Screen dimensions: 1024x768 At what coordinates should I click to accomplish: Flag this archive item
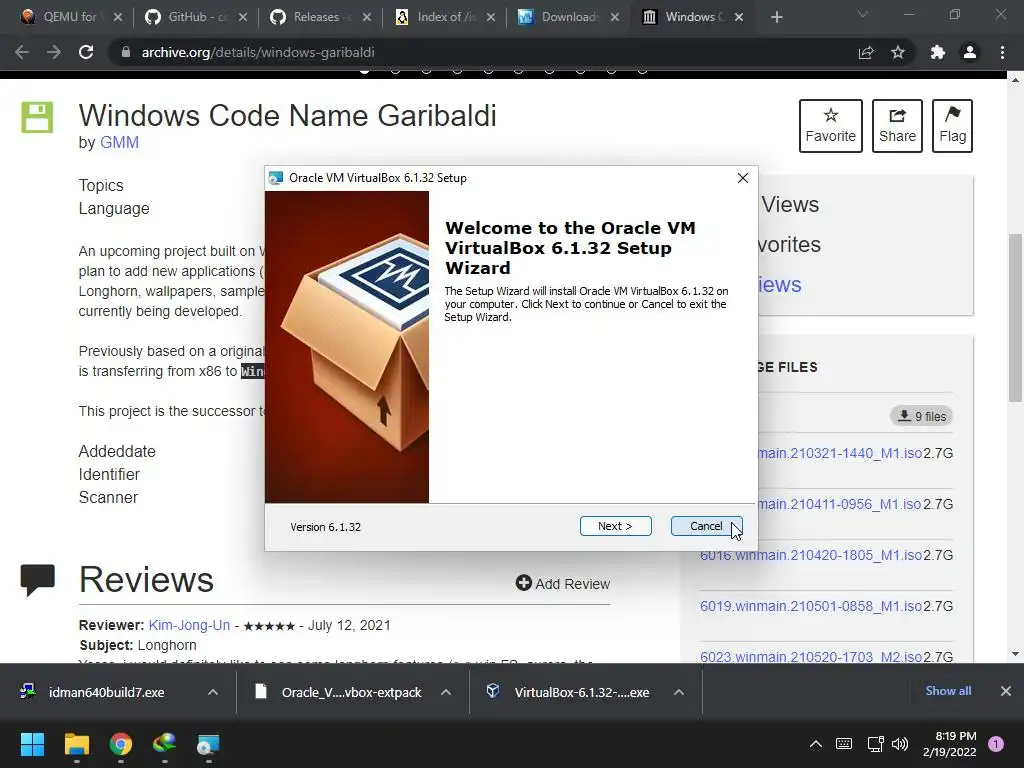952,126
